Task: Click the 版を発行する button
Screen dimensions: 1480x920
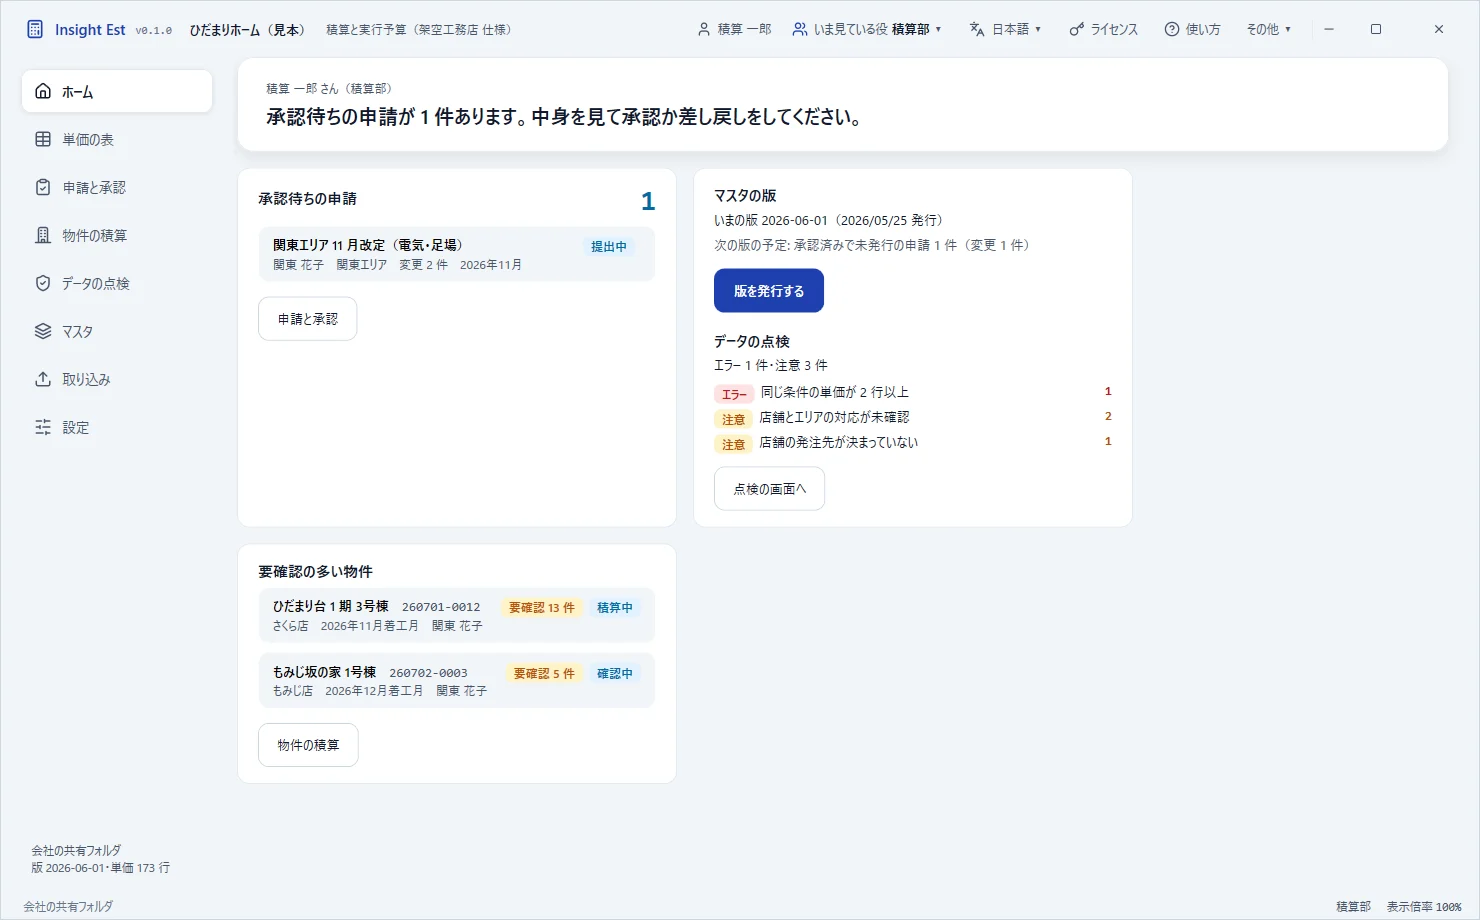Action: point(769,291)
